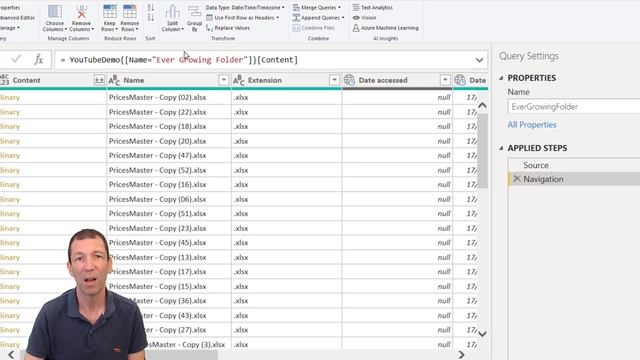The image size is (640, 360).
Task: Click cell PricesMaster - Copy (51).xlsx
Action: pyautogui.click(x=169, y=213)
